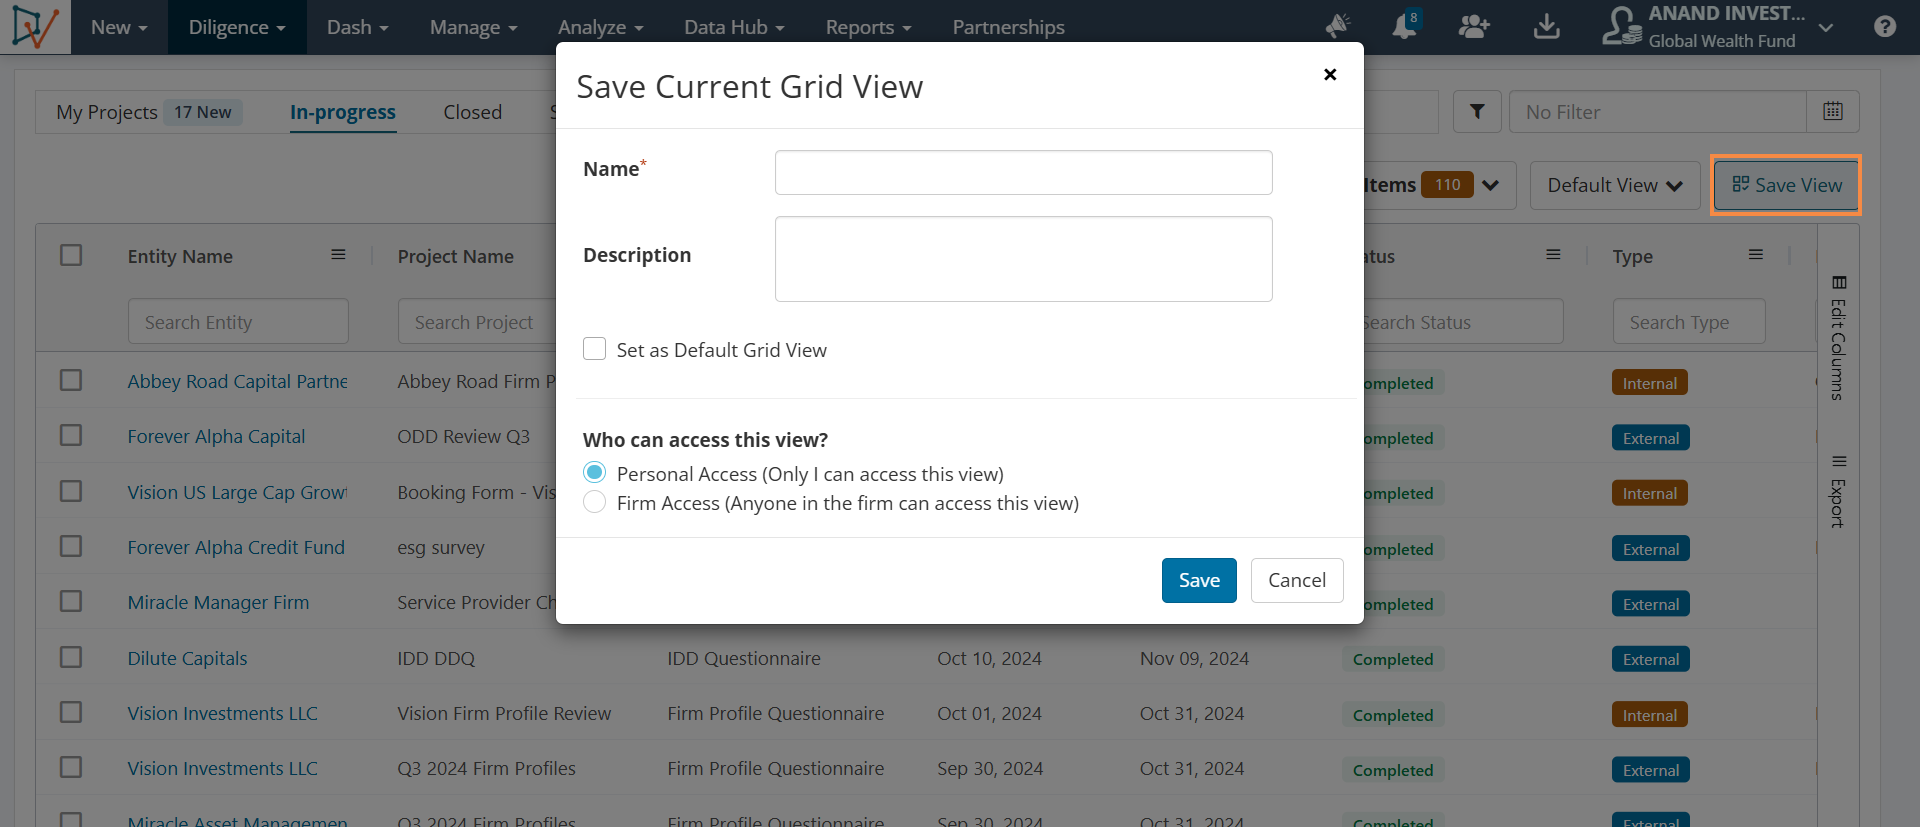Click the add users icon
This screenshot has width=1920, height=827.
(1474, 27)
